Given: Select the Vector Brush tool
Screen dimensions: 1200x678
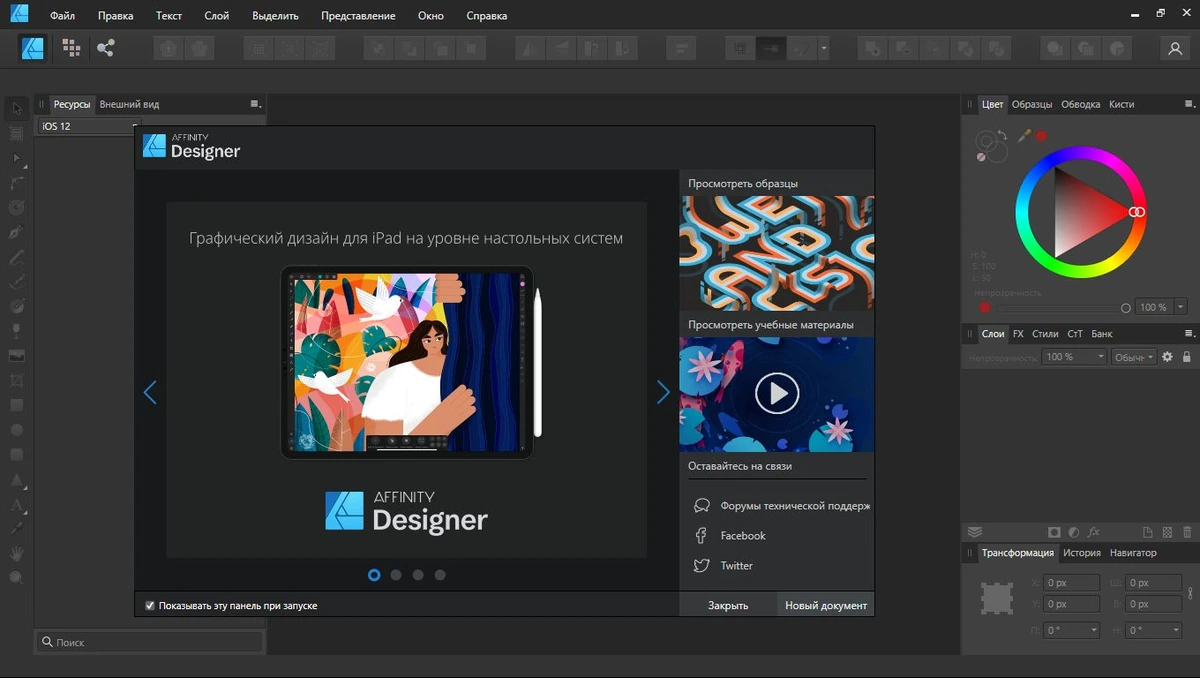Looking at the screenshot, I should point(16,281).
